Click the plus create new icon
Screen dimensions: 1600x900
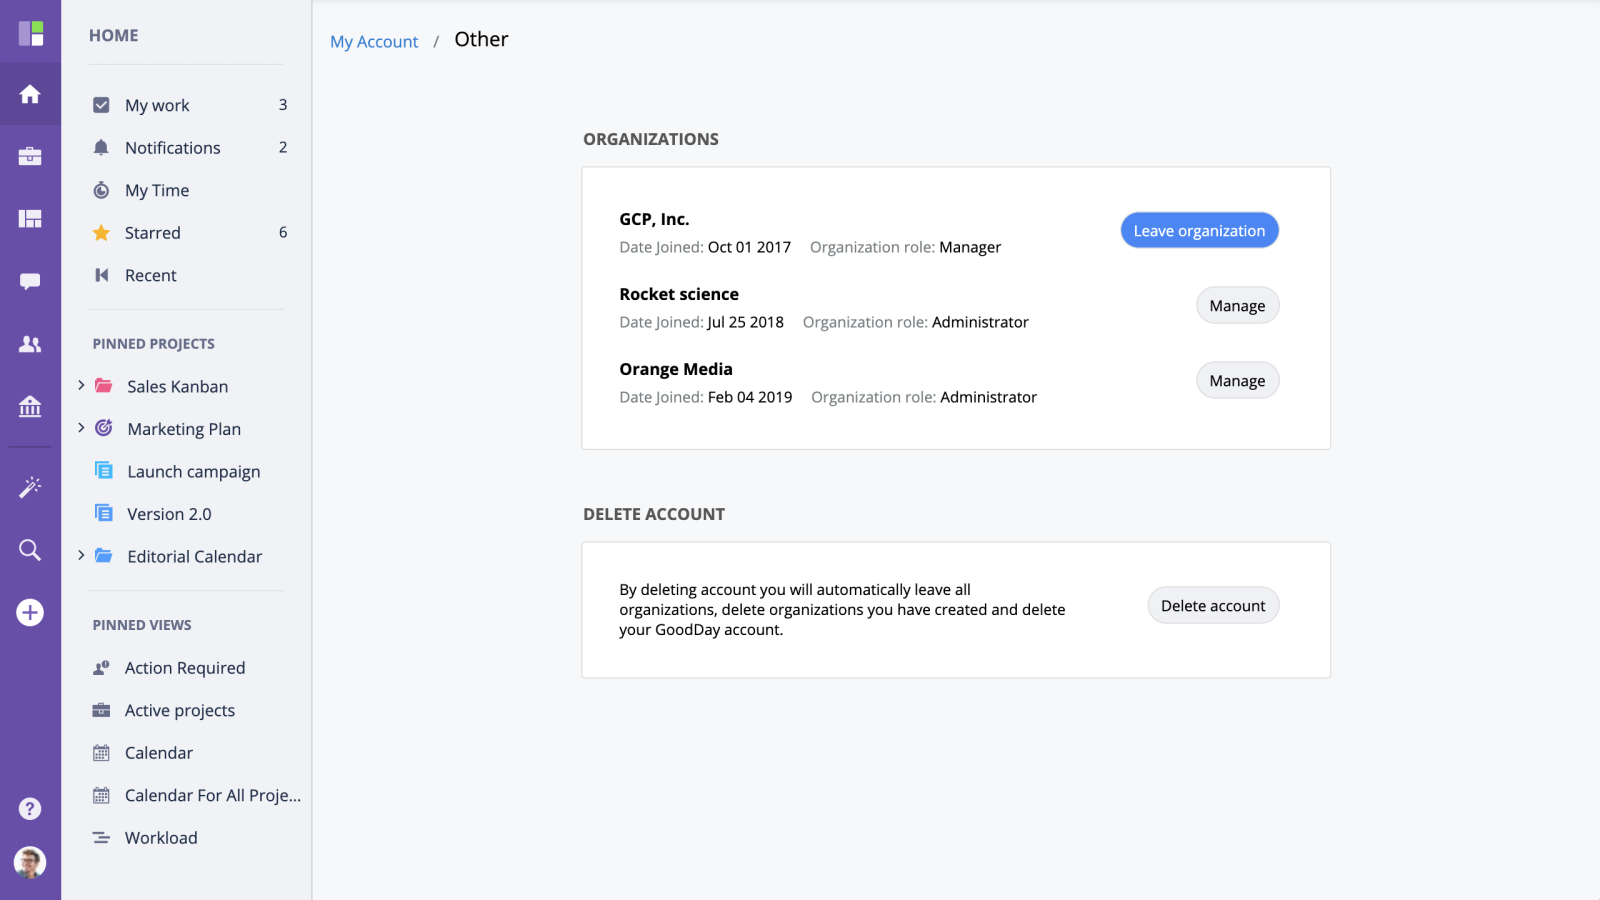pyautogui.click(x=30, y=612)
